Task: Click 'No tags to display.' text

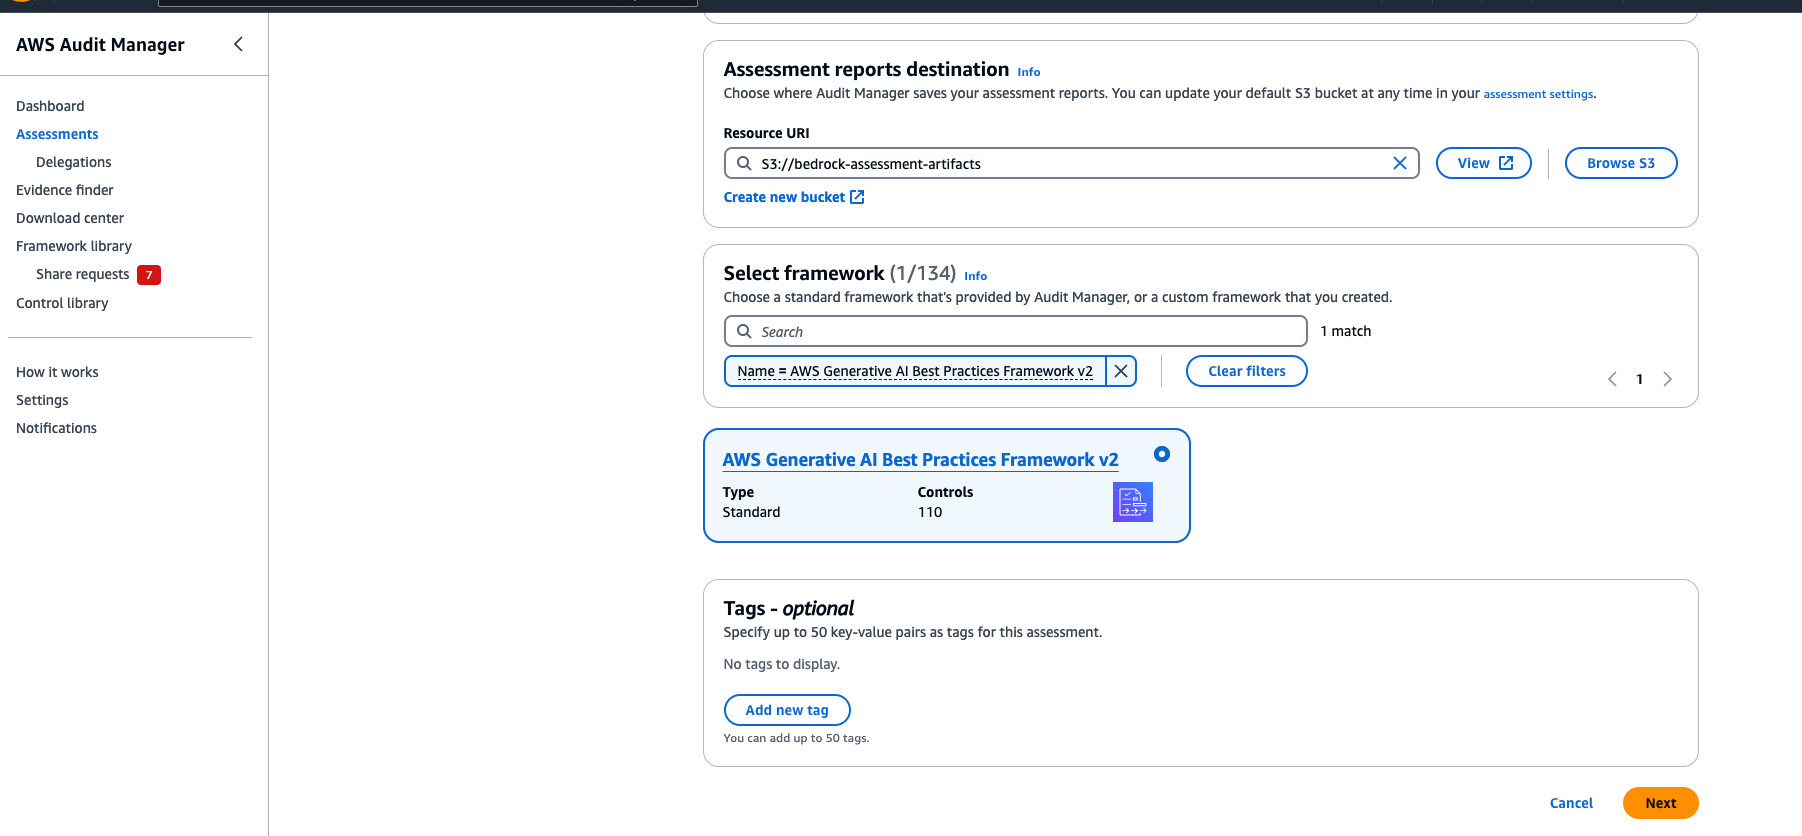Action: click(x=782, y=664)
